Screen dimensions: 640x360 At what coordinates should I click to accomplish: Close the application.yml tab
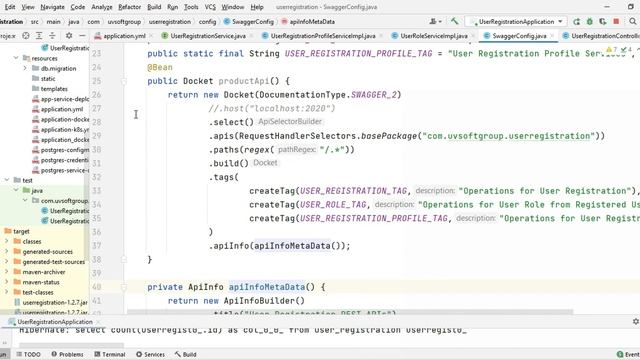pyautogui.click(x=150, y=36)
